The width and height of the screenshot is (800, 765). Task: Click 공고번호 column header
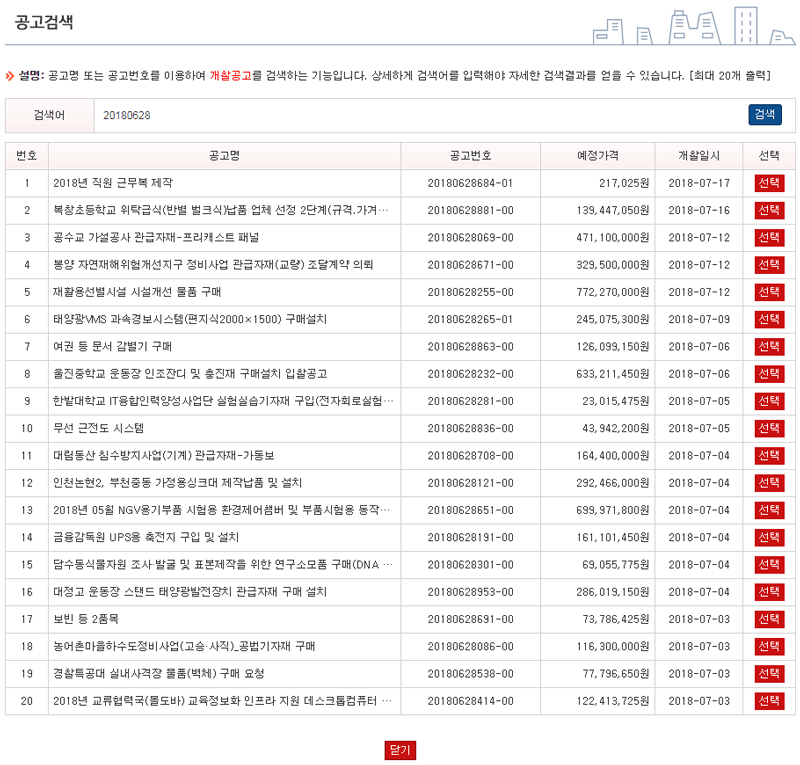(470, 156)
